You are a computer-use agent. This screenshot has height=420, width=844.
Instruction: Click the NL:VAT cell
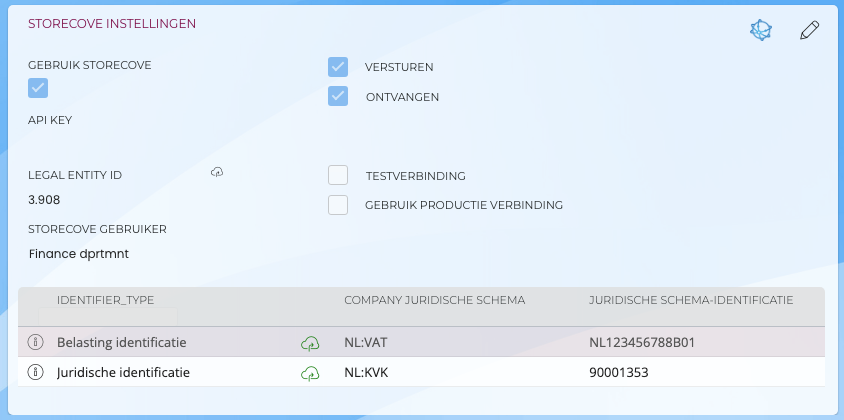365,342
